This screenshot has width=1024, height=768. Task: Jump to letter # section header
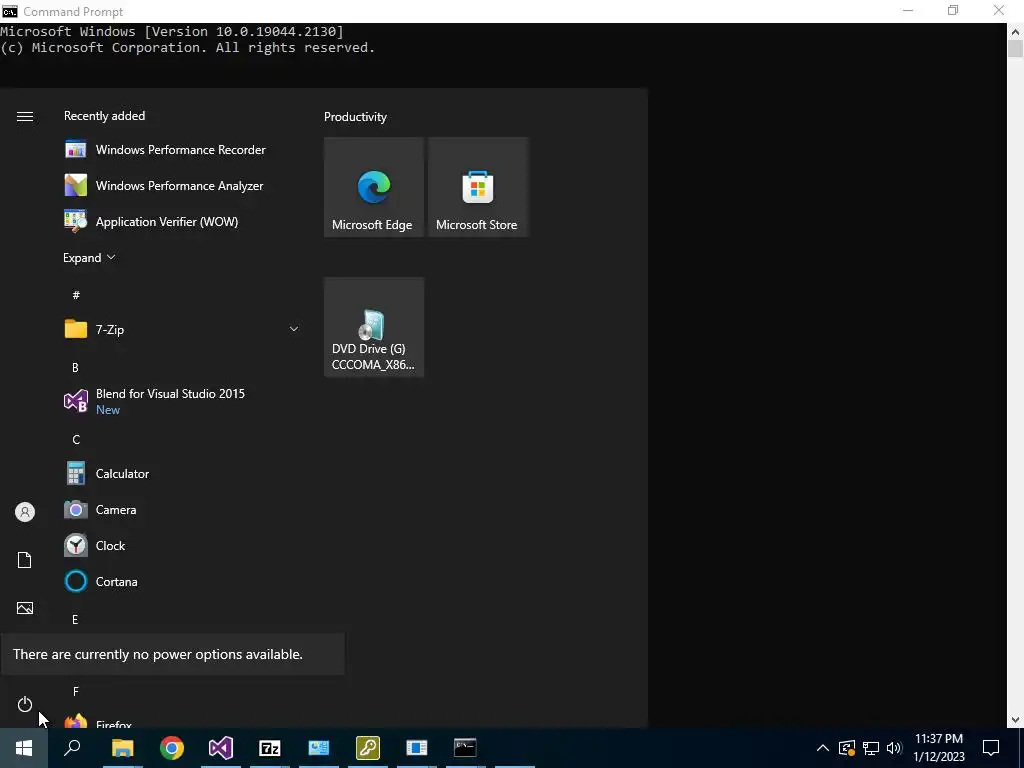pyautogui.click(x=76, y=295)
